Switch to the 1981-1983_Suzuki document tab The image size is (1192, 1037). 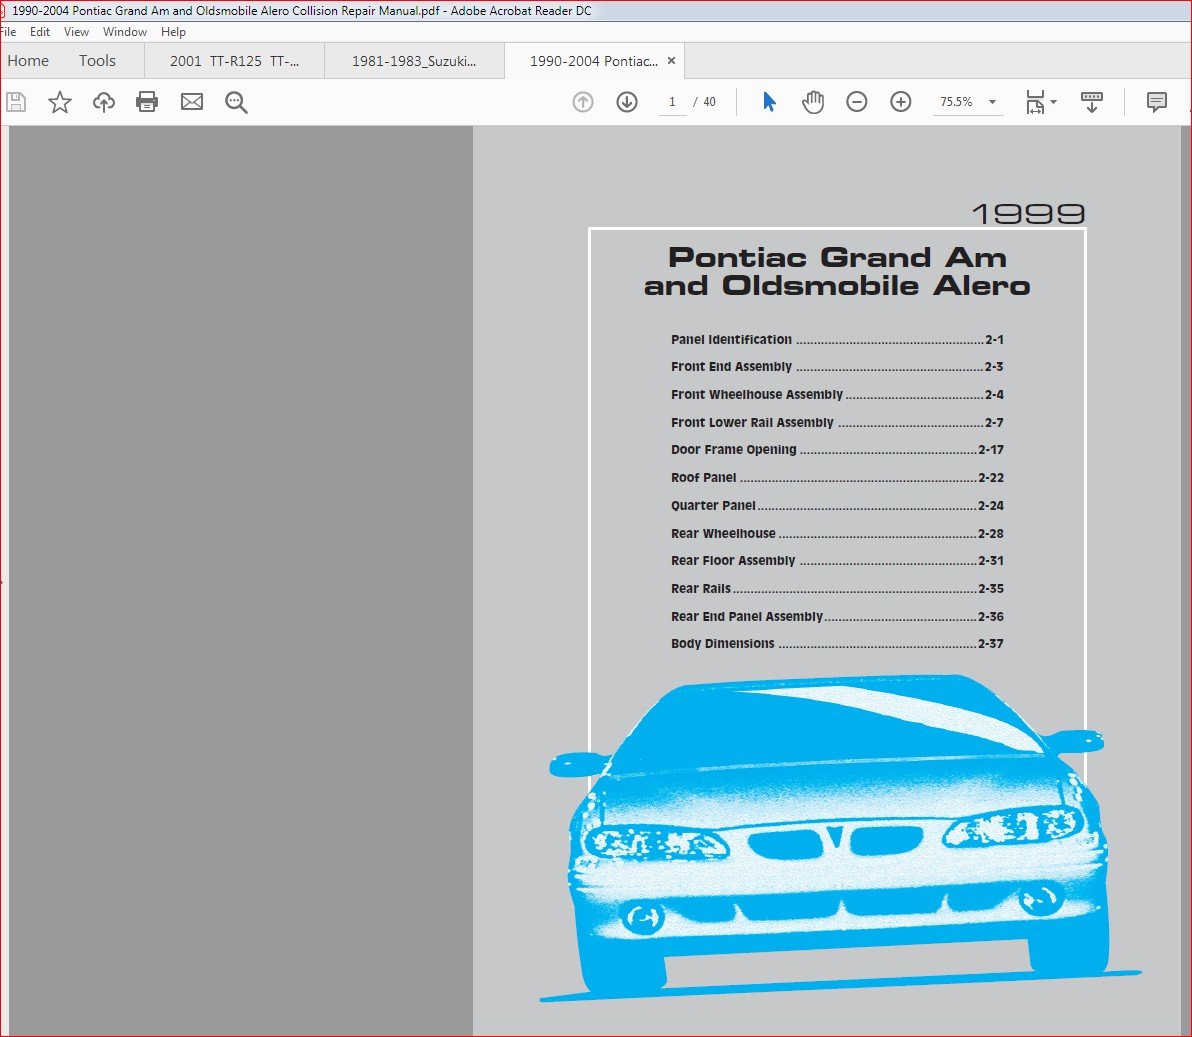pos(414,61)
